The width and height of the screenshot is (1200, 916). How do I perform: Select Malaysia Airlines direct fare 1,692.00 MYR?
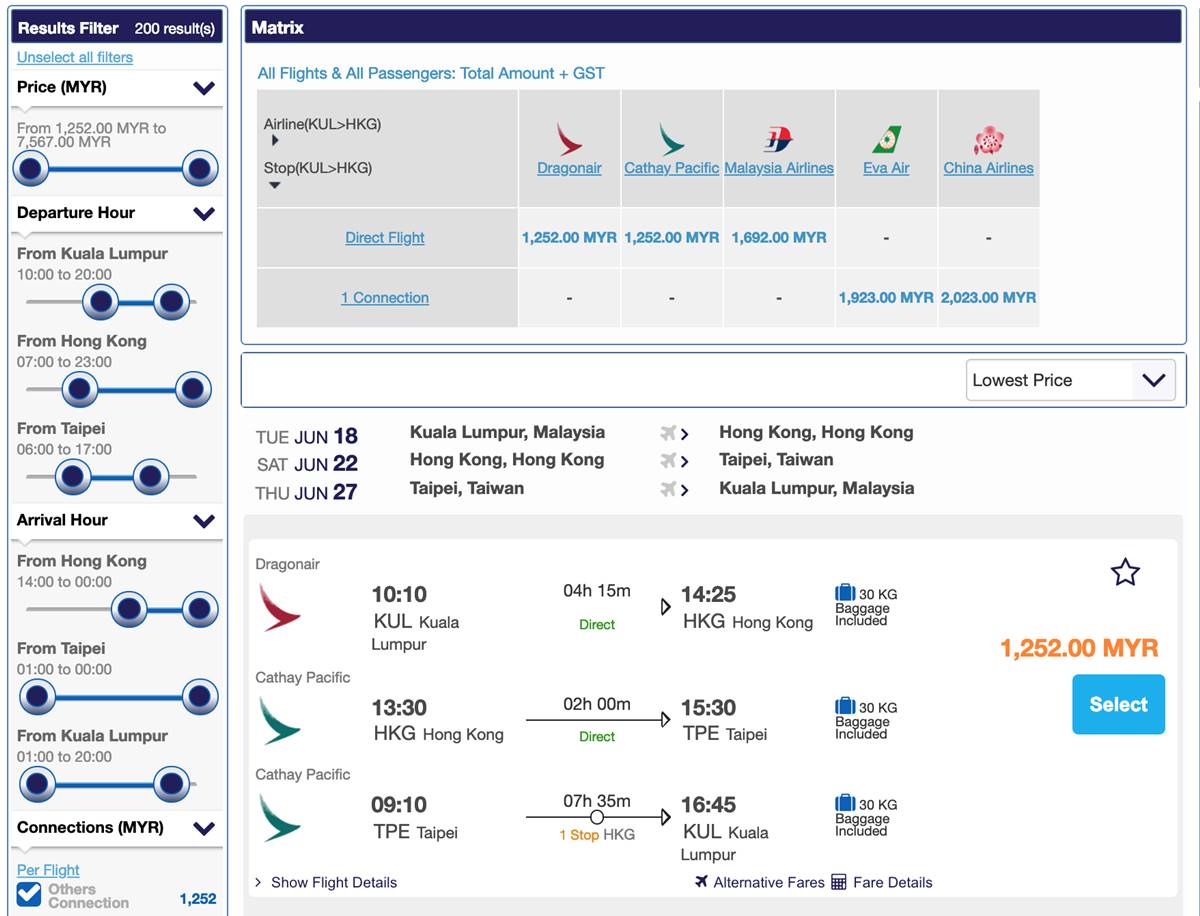[x=779, y=237]
